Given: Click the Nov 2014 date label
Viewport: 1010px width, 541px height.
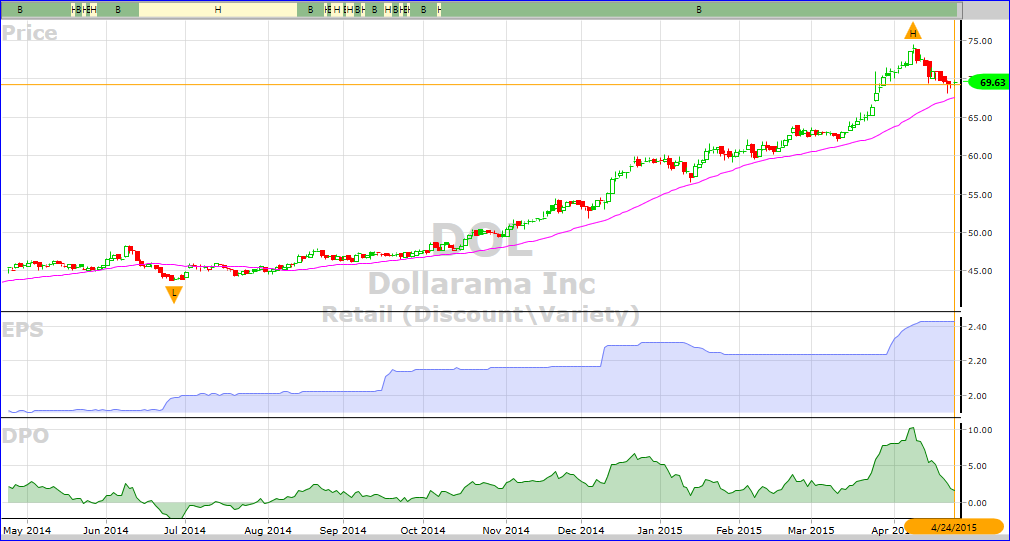Looking at the screenshot, I should click(506, 531).
